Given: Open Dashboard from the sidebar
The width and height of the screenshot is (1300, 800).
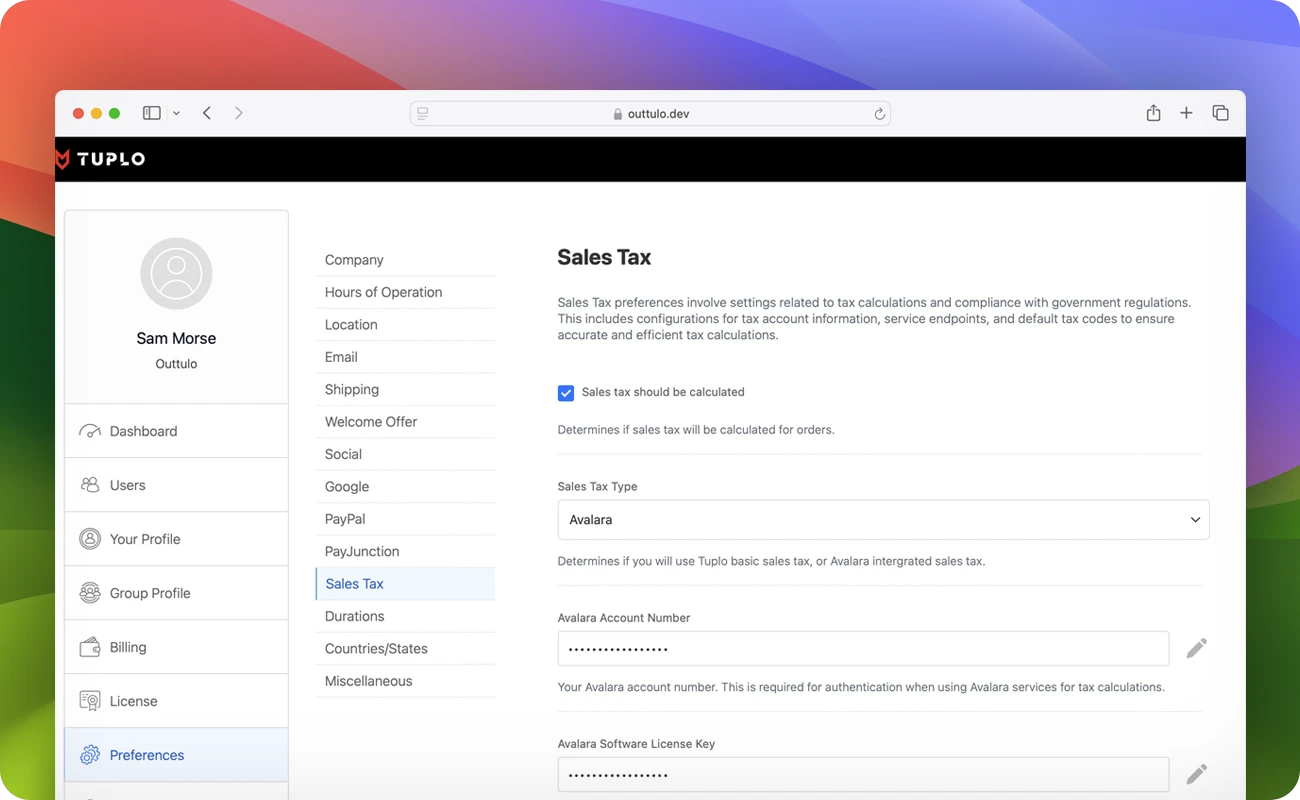Looking at the screenshot, I should (x=176, y=431).
